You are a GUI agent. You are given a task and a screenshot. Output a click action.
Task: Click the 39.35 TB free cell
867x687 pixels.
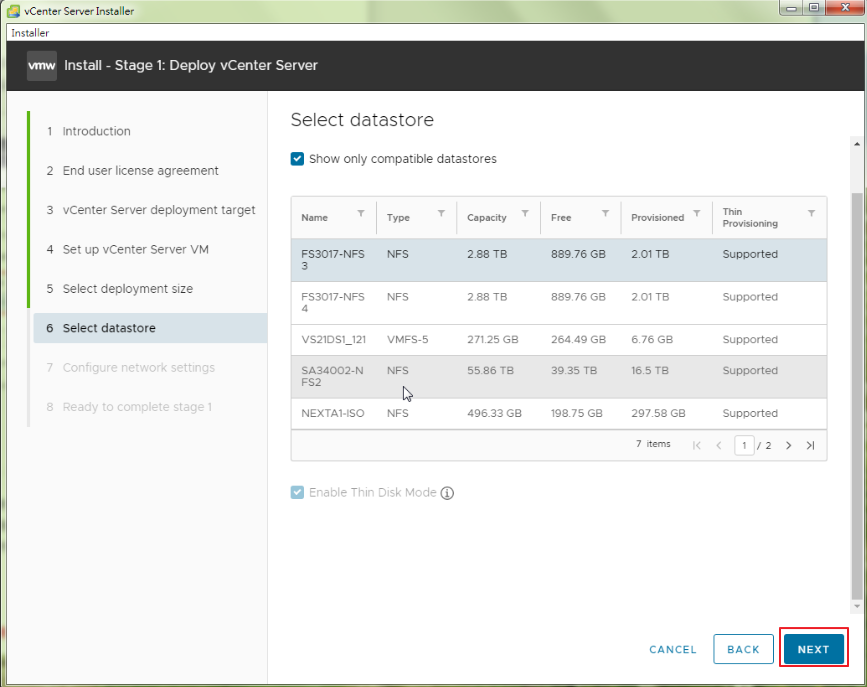[574, 371]
